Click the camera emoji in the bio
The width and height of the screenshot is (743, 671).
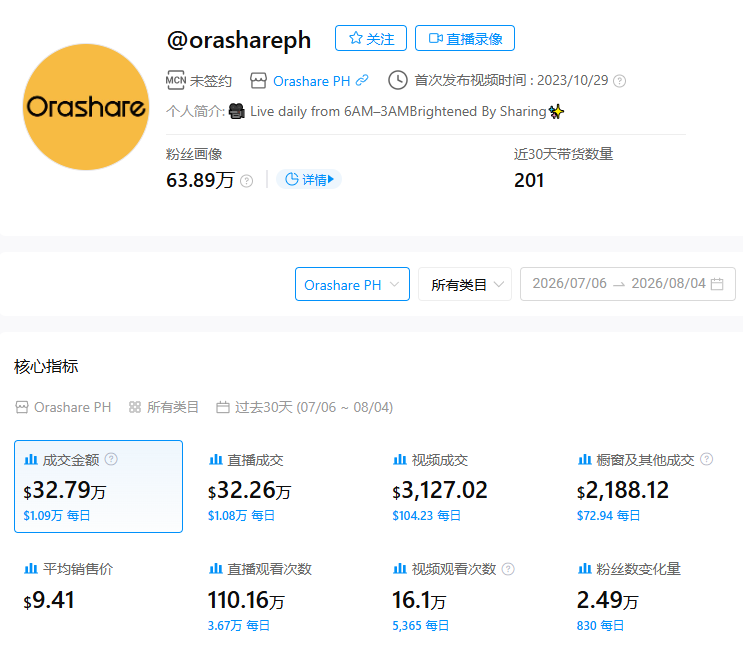point(236,111)
